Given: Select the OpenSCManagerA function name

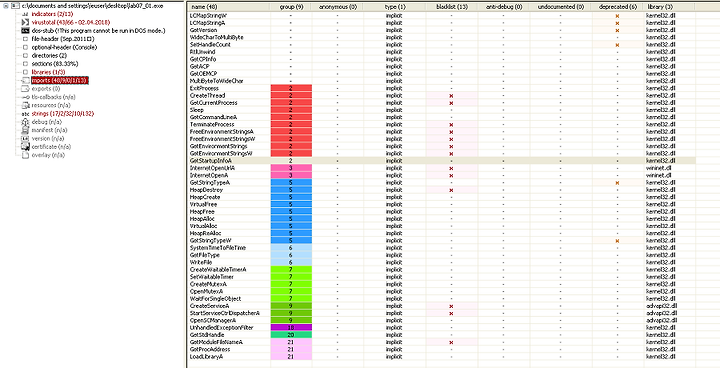Looking at the screenshot, I should click(213, 321).
